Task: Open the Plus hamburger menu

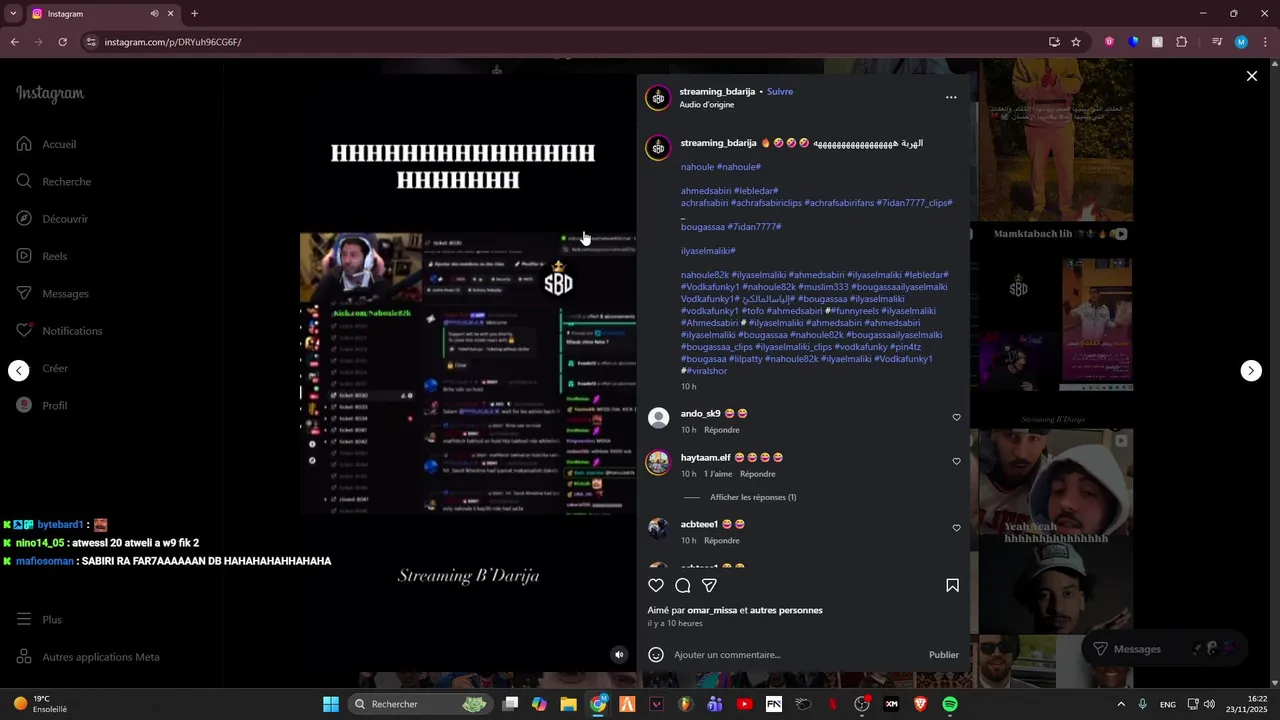Action: coord(39,619)
